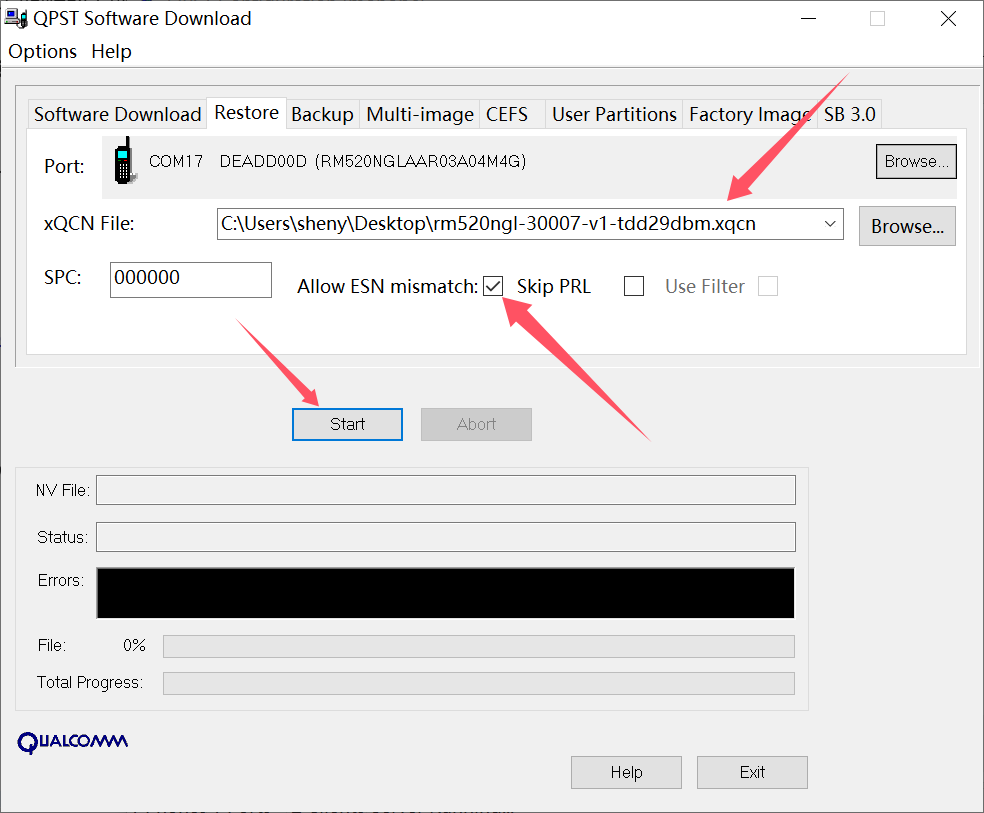The width and height of the screenshot is (984, 813).
Task: Select the Factory Image tab
Action: [750, 114]
